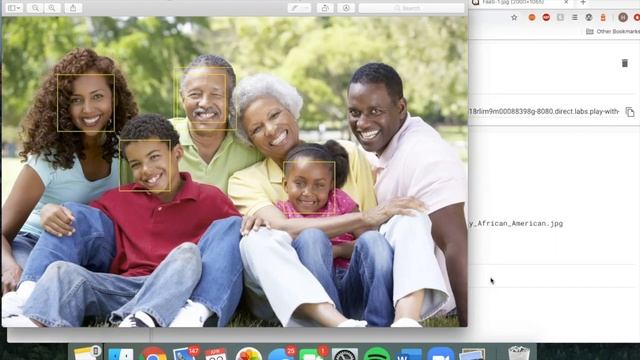Select the African_American.jpg file name text
Screen dimensions: 640x360
[x=516, y=224]
